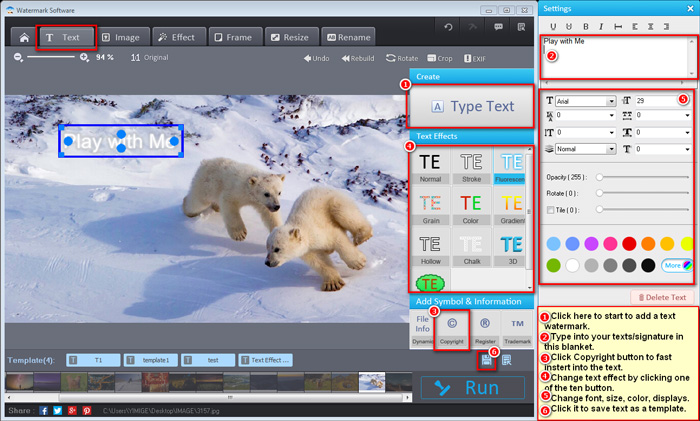Toggle bold formatting in Settings

(x=587, y=26)
